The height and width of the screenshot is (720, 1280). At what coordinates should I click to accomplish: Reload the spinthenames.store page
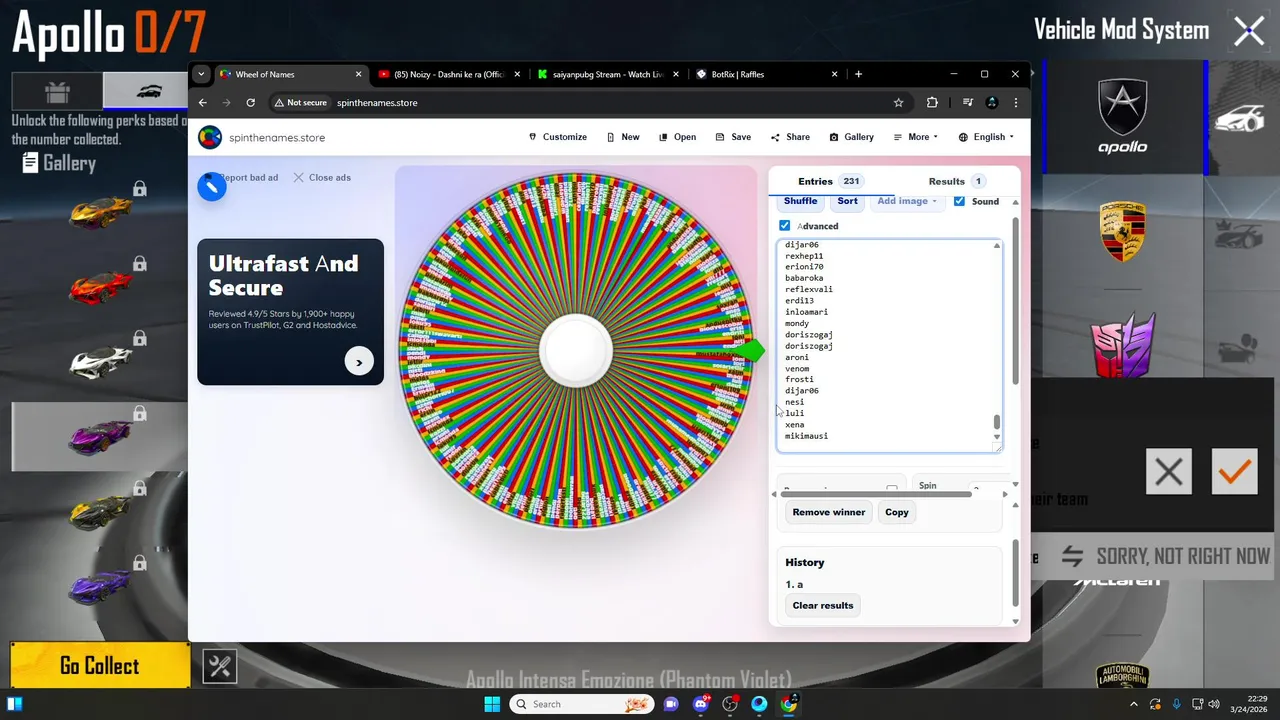pyautogui.click(x=250, y=102)
